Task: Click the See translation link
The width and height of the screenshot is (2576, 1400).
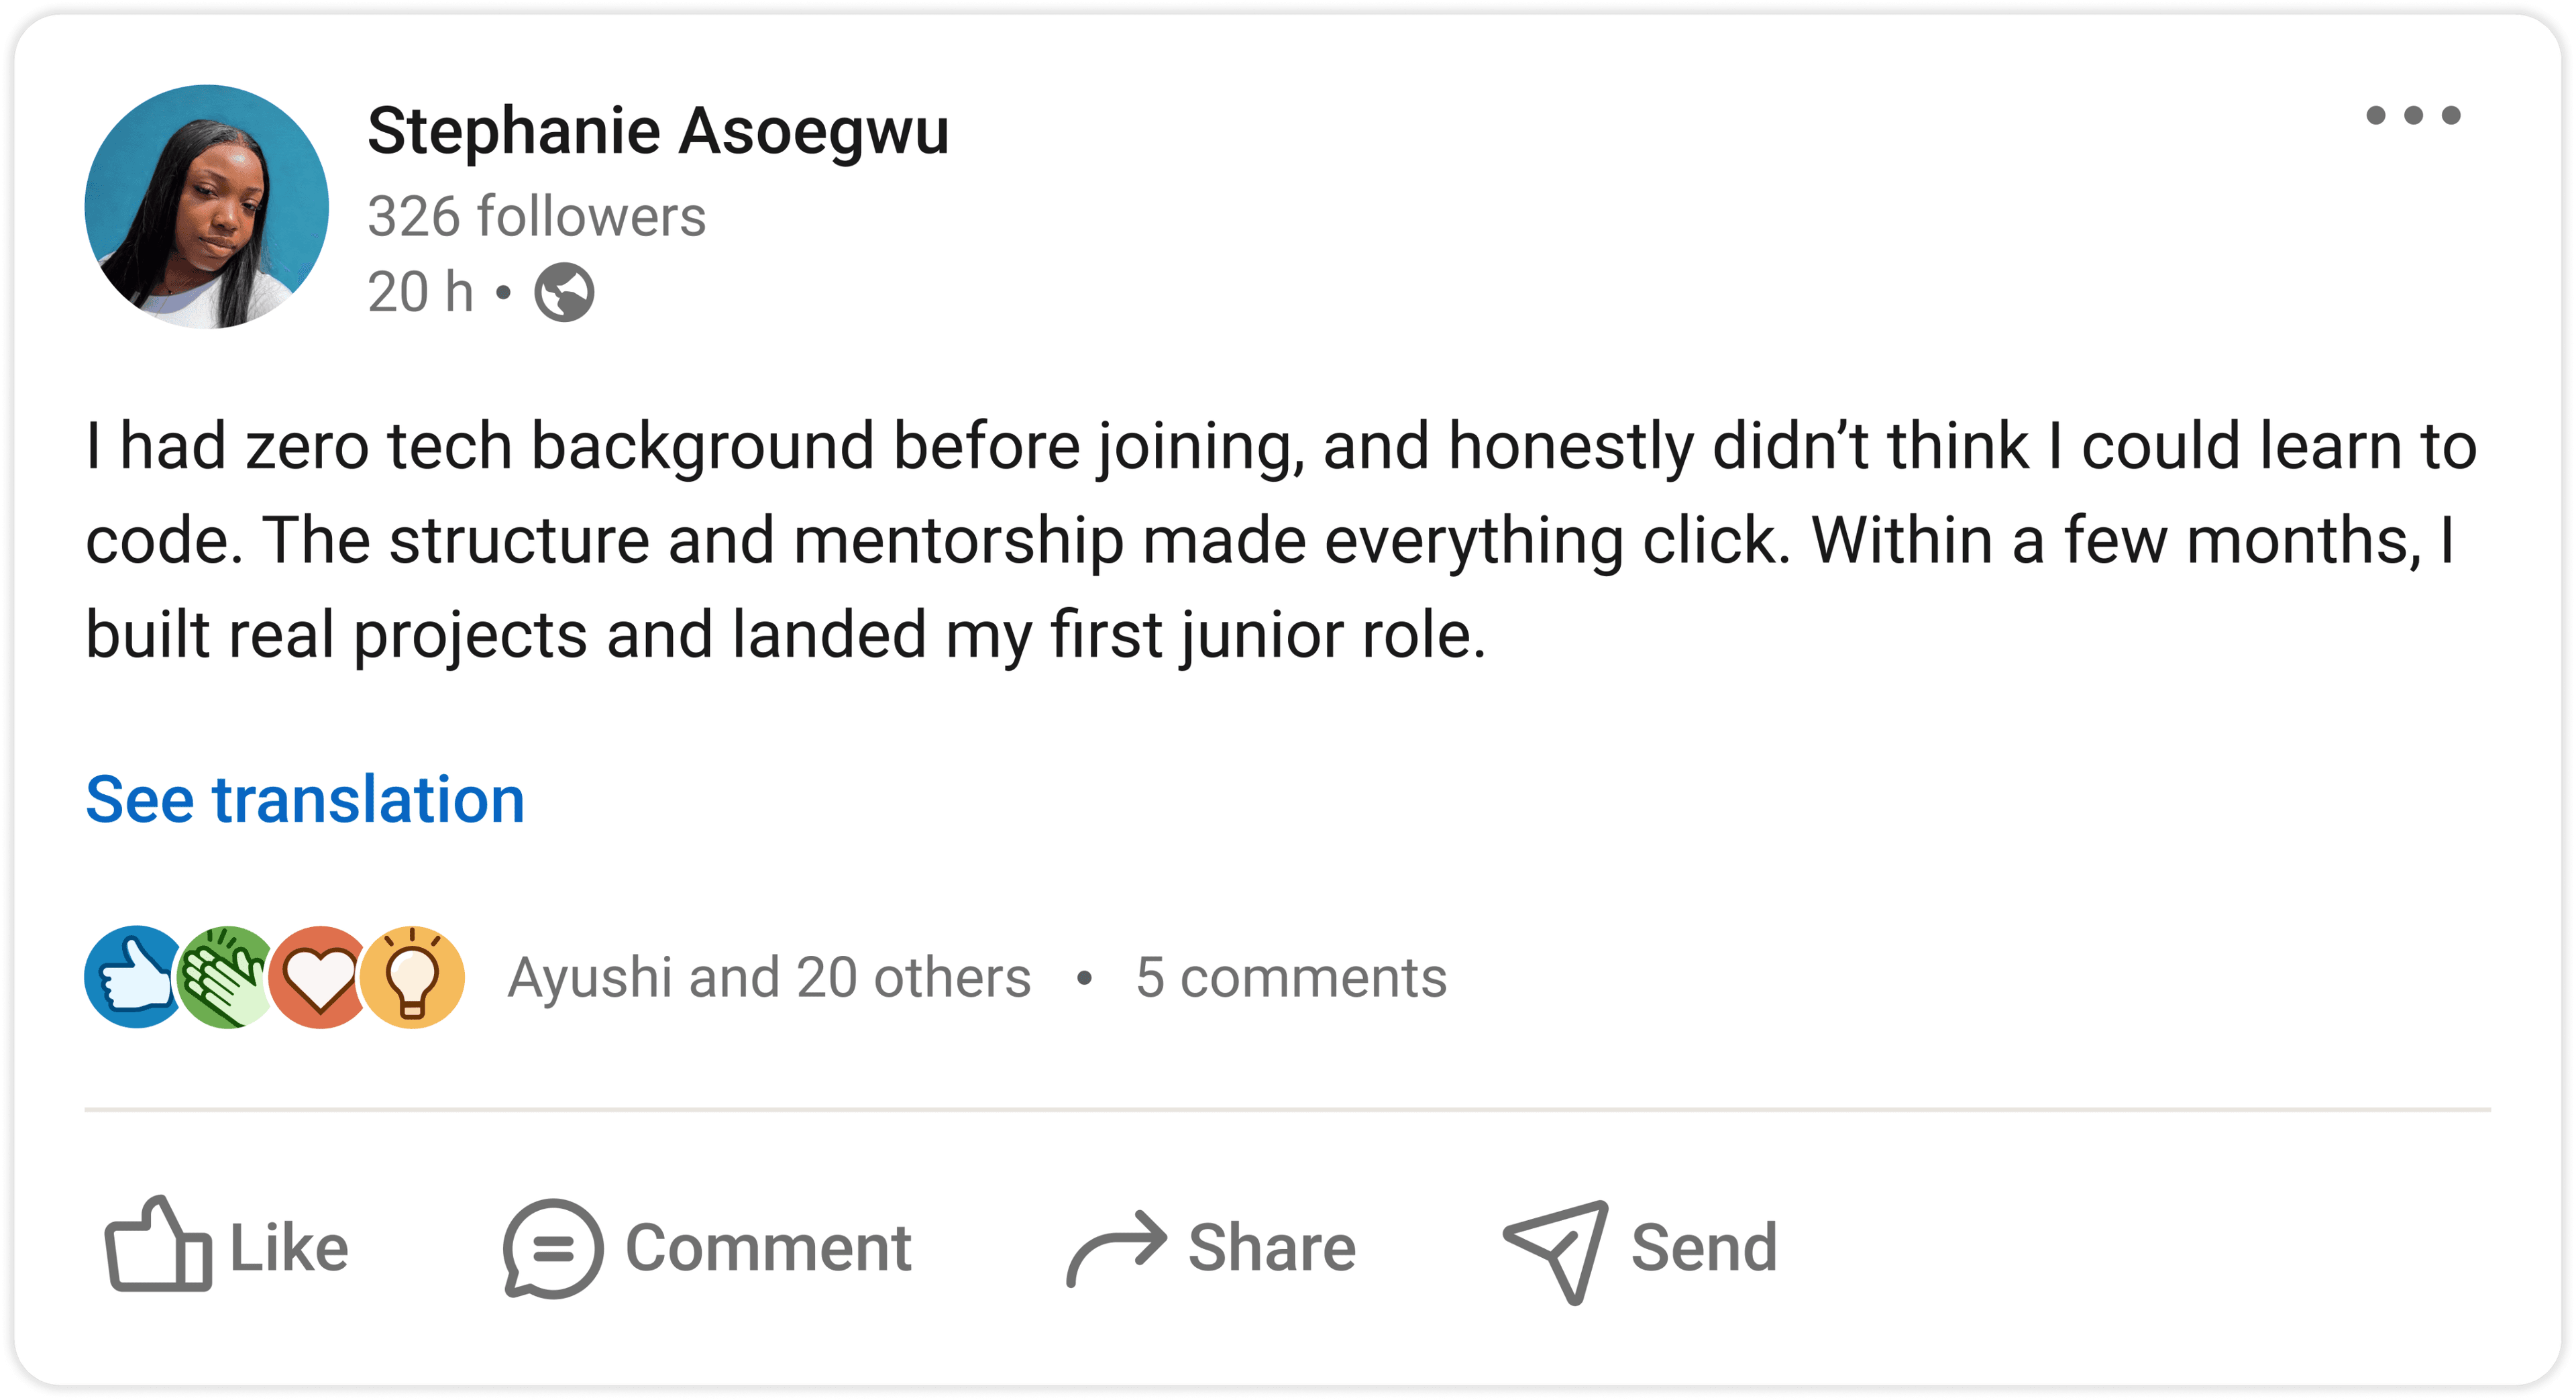Action: pyautogui.click(x=305, y=800)
